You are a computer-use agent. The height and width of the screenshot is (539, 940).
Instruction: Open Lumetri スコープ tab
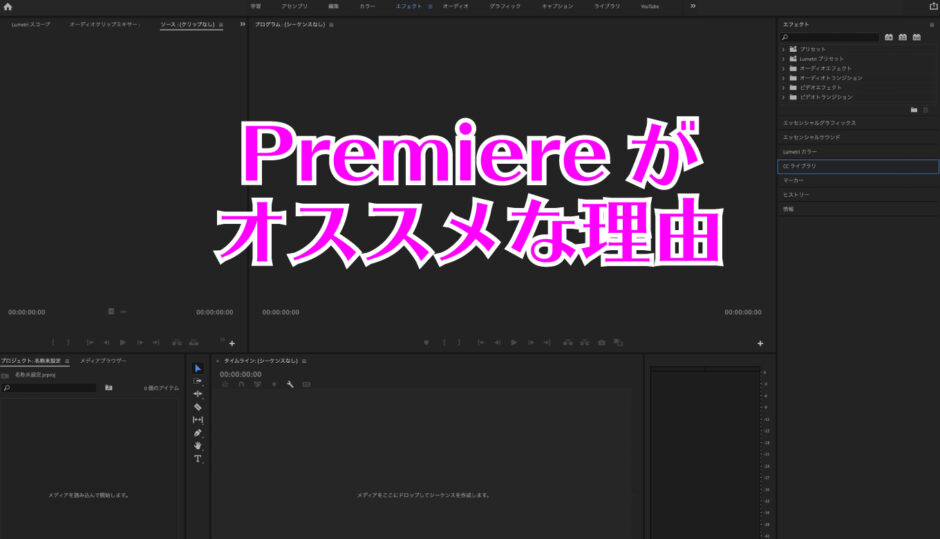click(31, 25)
